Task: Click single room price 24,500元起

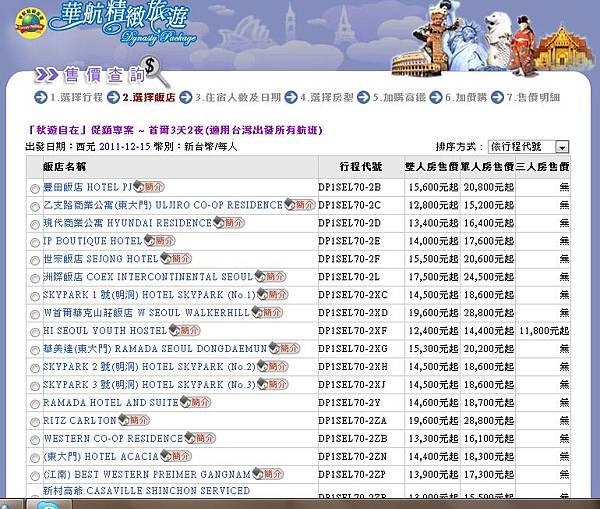Action: tap(489, 277)
